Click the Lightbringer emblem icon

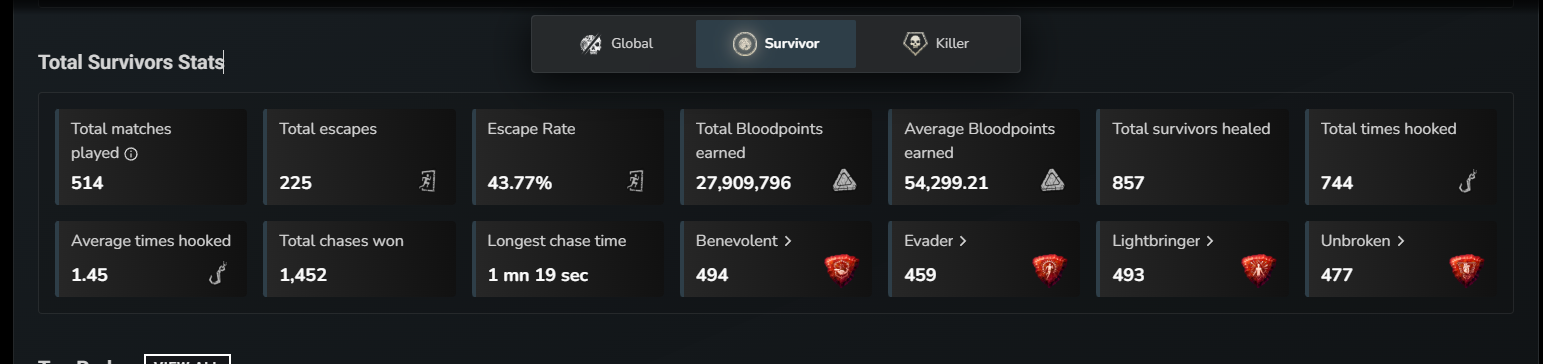click(x=1258, y=269)
